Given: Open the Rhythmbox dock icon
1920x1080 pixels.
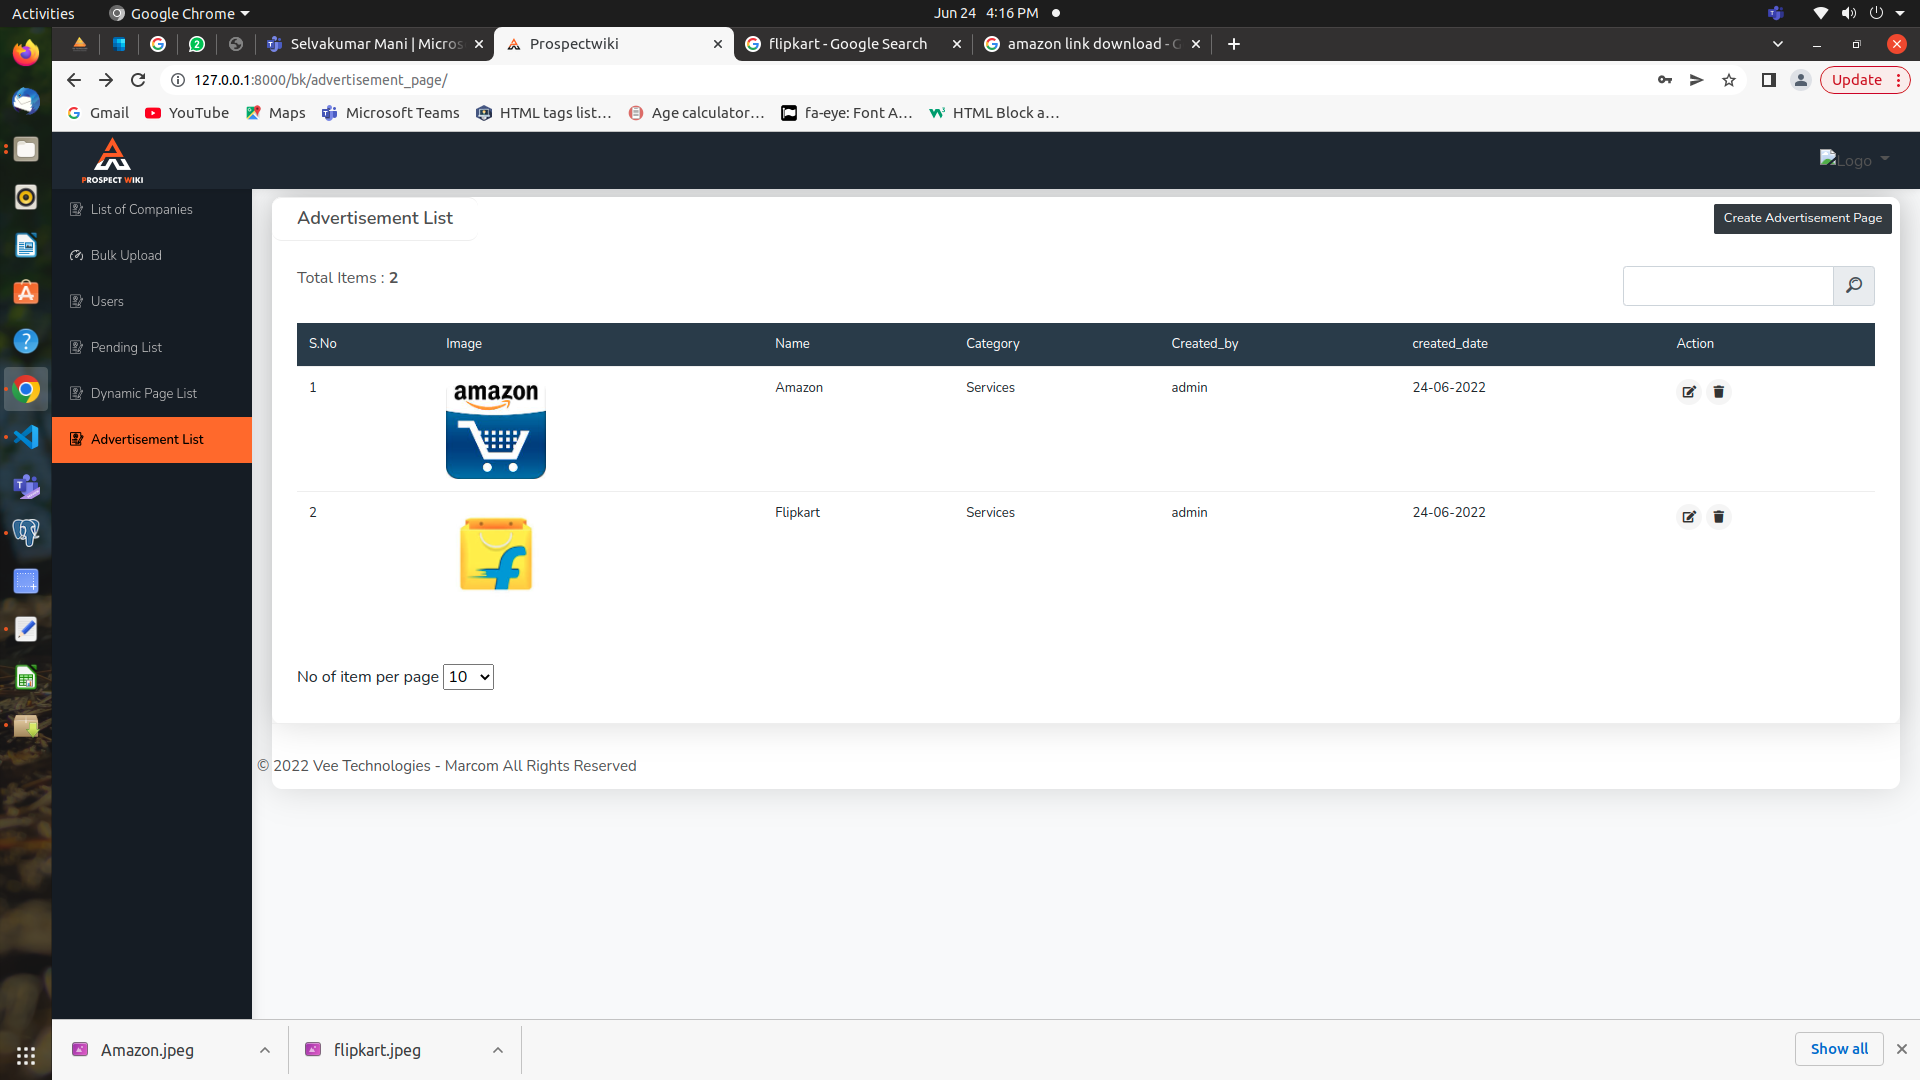Looking at the screenshot, I should point(26,197).
